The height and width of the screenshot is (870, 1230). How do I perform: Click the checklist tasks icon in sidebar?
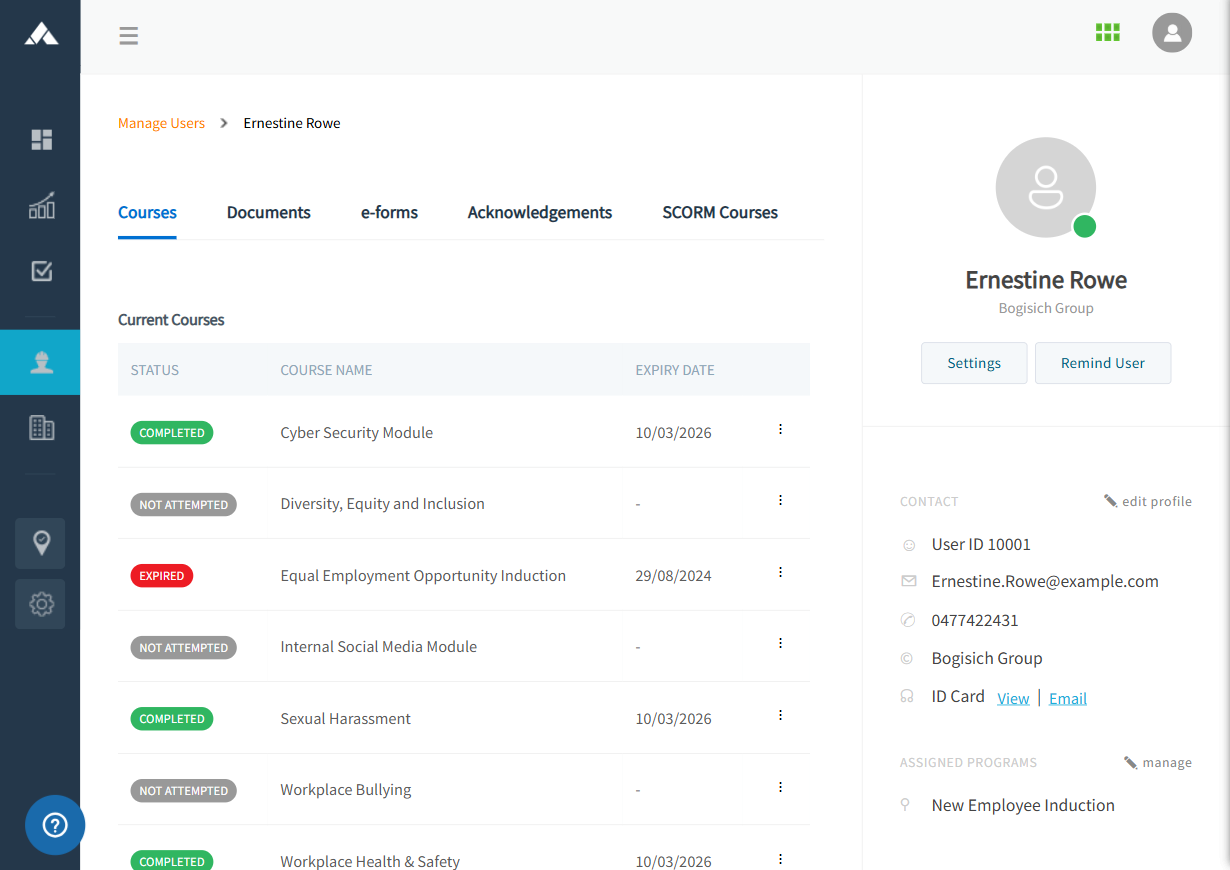(41, 271)
